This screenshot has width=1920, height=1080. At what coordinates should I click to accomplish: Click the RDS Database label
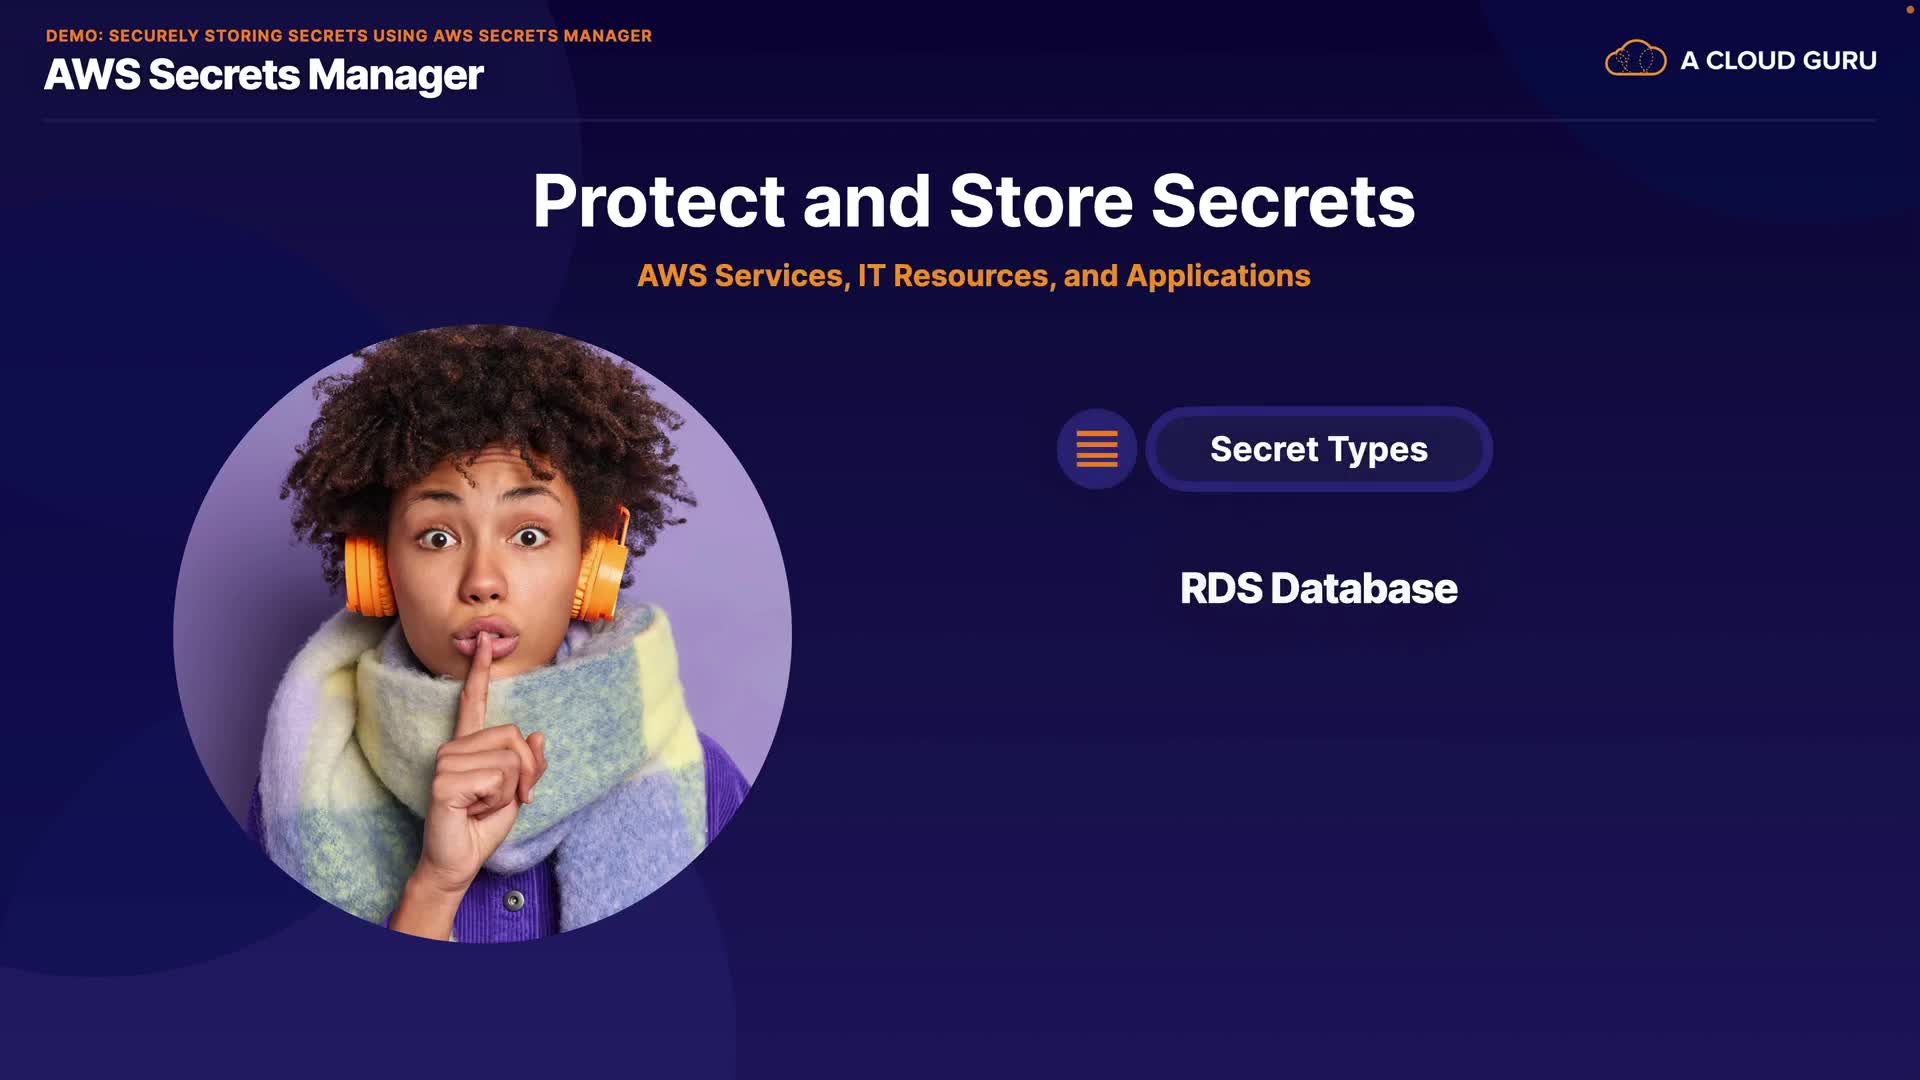tap(1319, 588)
